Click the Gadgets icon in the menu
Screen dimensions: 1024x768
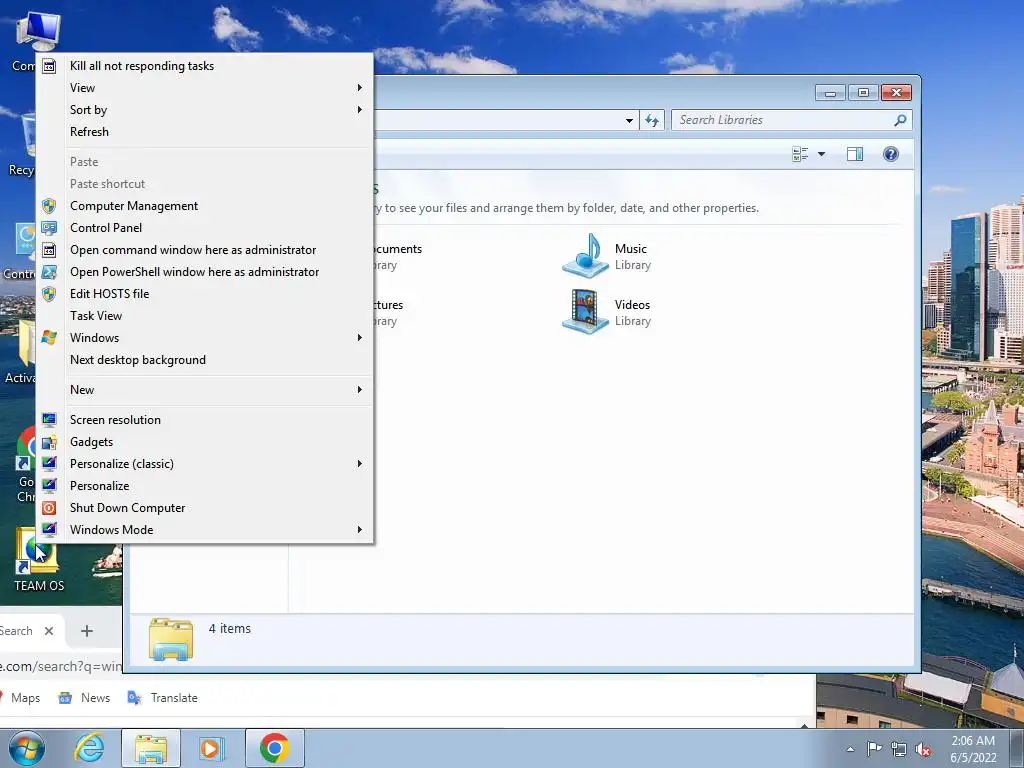point(49,442)
